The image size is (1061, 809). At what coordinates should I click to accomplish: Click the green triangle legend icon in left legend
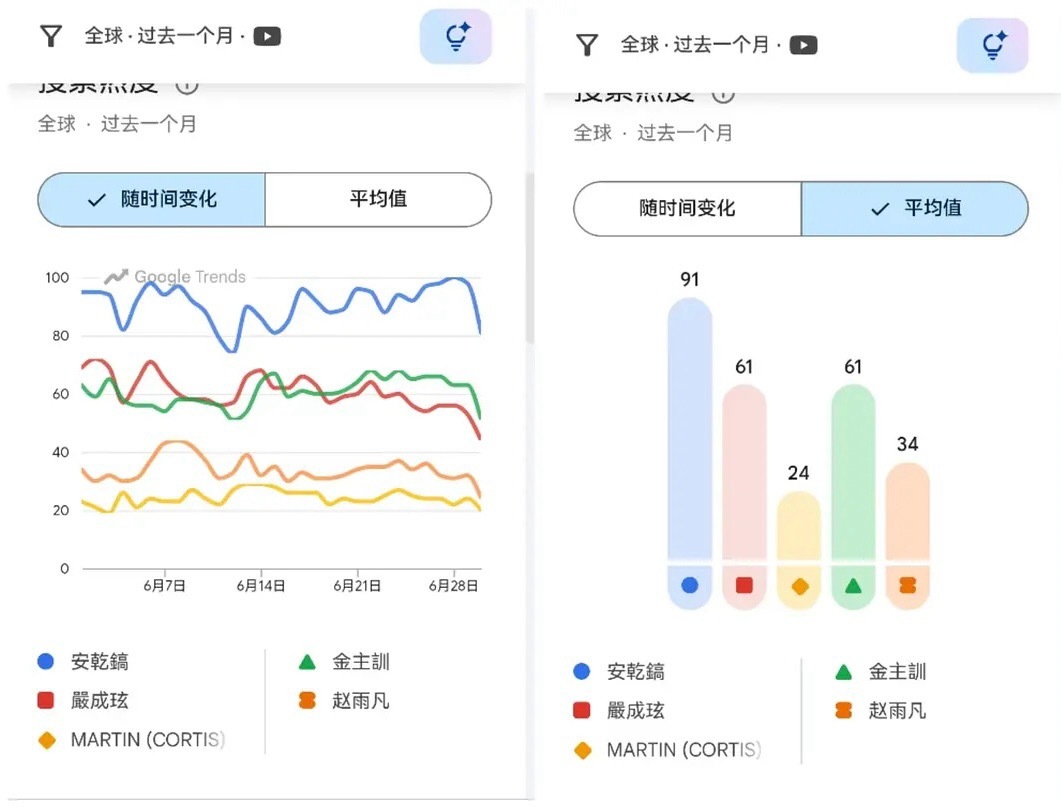(x=307, y=662)
